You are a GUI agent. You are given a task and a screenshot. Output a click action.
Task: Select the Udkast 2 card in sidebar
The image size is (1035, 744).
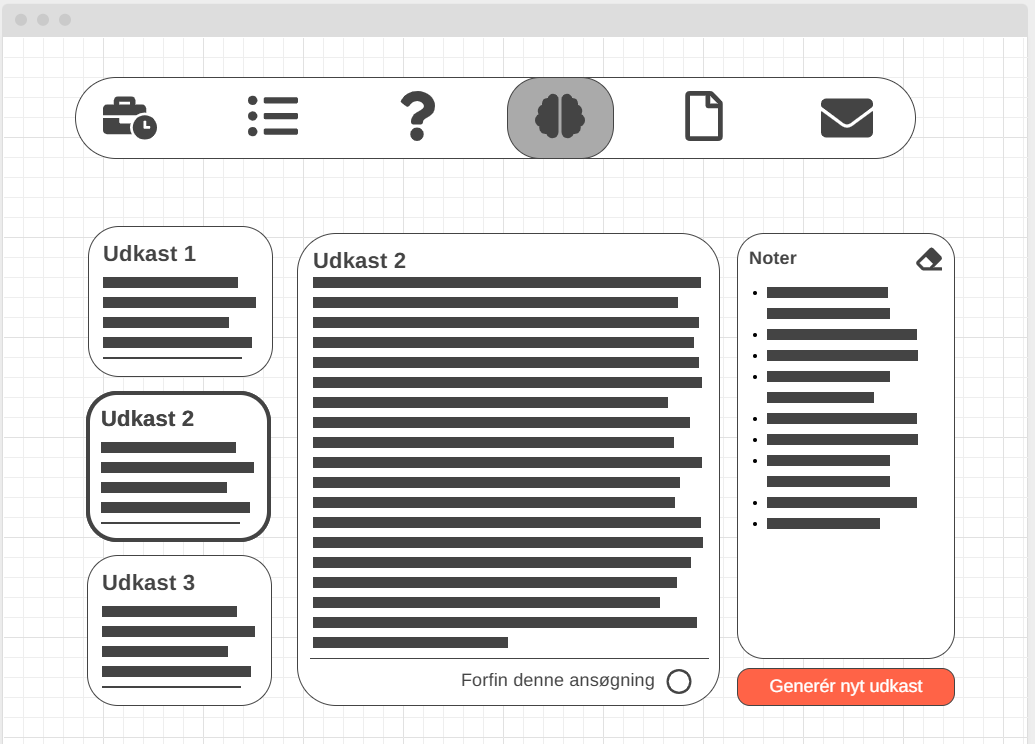pos(178,466)
